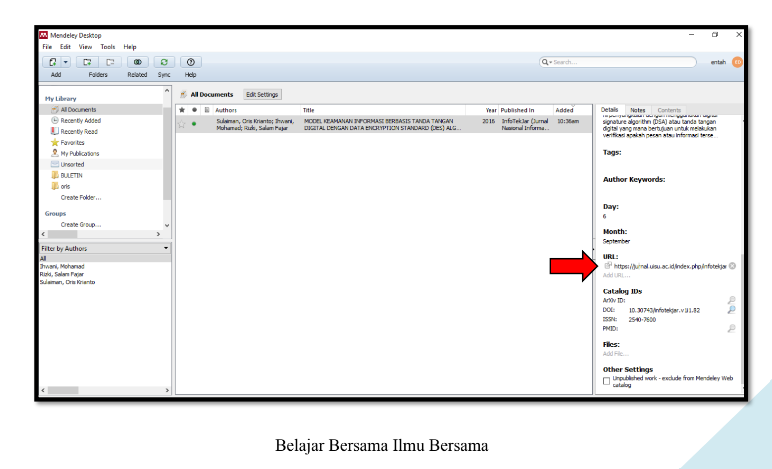Screen dimensions: 772x469
Task: Select the Favorites library item
Action: [x=73, y=142]
